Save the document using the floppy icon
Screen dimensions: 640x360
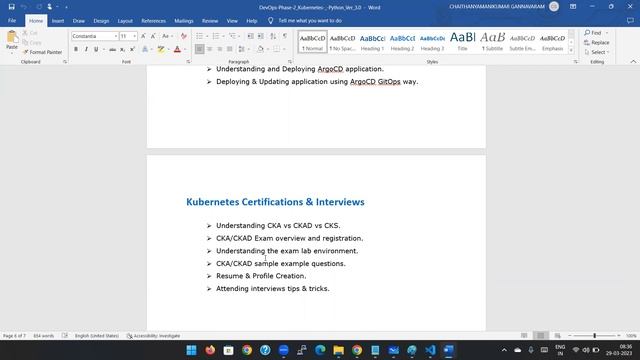(x=11, y=7)
